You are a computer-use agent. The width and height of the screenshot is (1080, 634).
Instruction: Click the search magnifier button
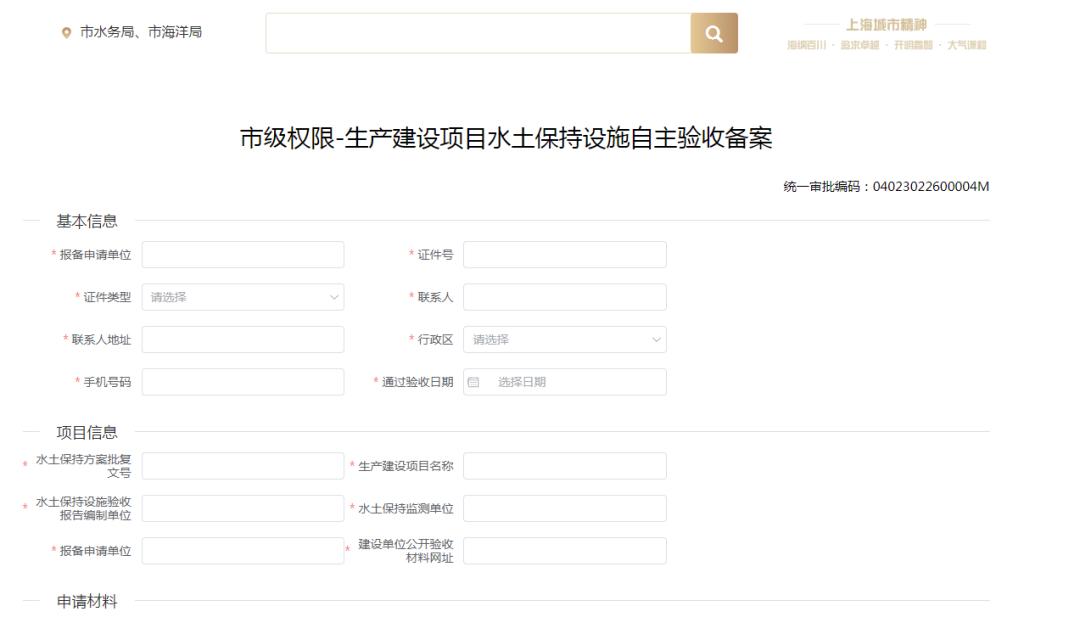(x=714, y=33)
